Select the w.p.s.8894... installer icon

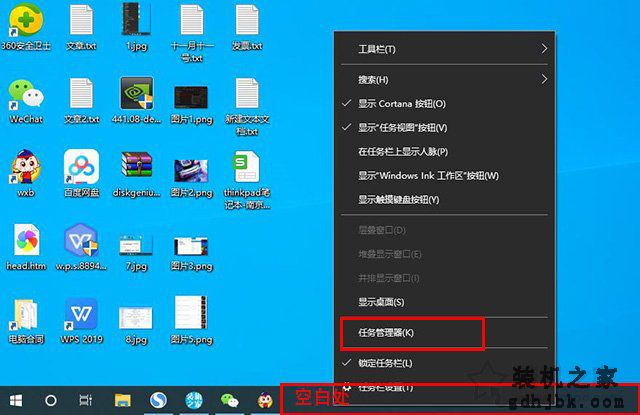(x=81, y=247)
